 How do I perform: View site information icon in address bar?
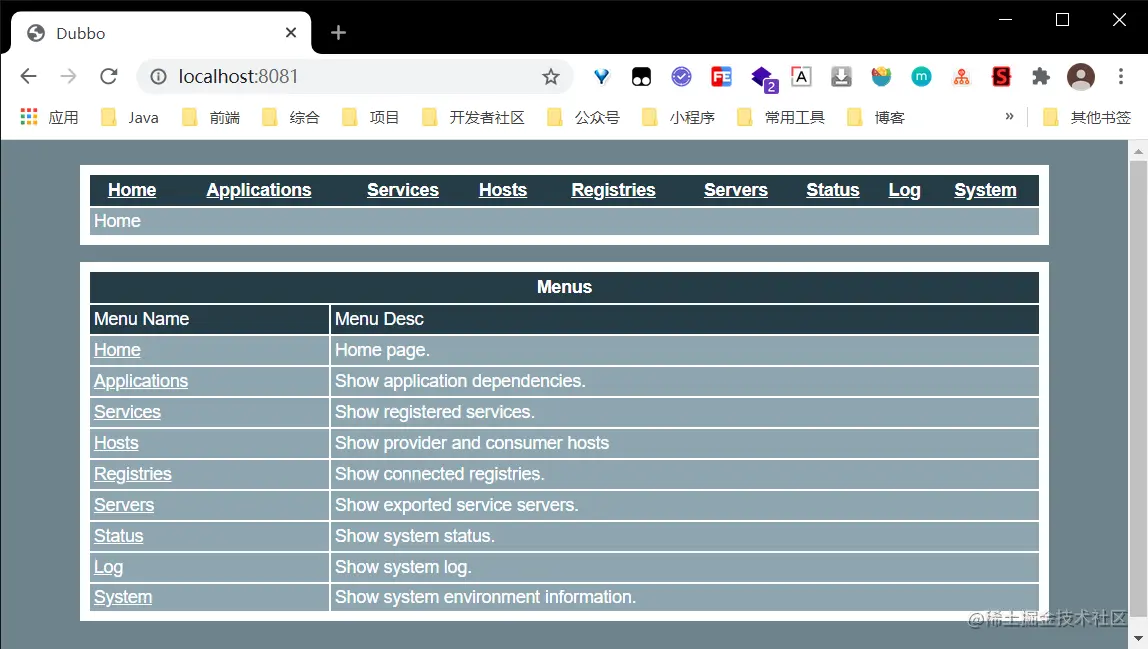[x=158, y=76]
